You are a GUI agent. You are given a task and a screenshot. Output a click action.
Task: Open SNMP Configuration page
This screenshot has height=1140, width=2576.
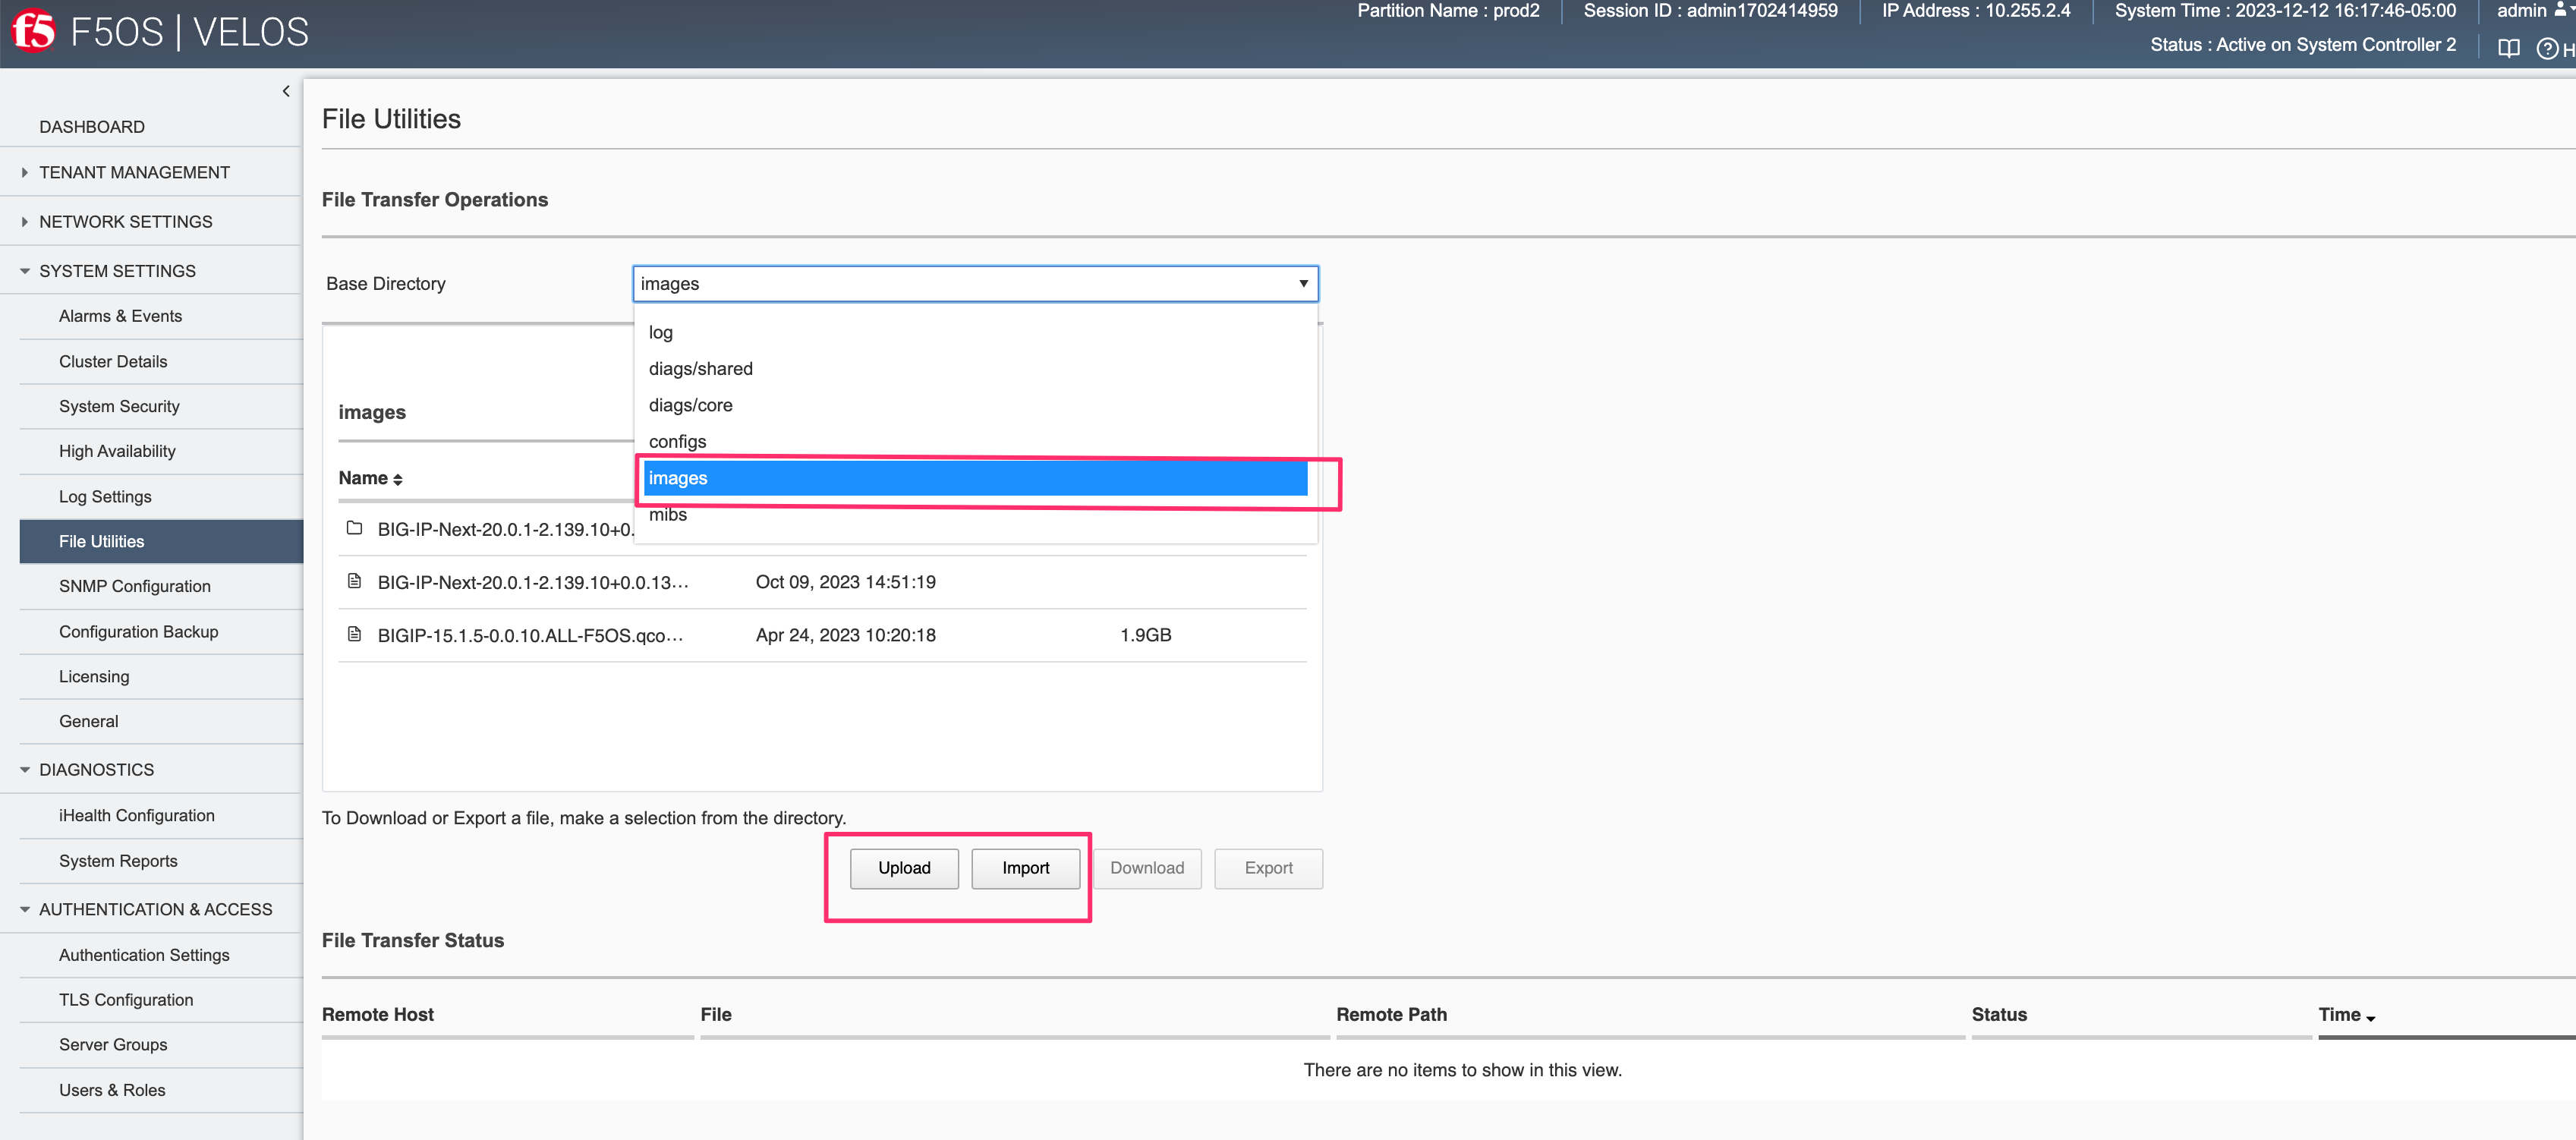pos(134,586)
